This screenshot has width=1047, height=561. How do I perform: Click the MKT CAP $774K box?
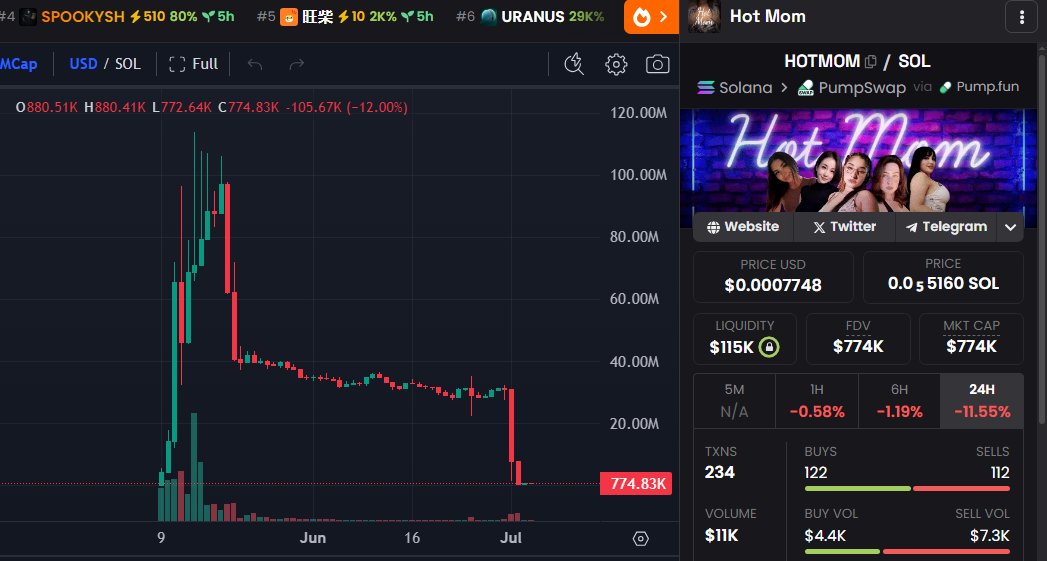pos(971,339)
